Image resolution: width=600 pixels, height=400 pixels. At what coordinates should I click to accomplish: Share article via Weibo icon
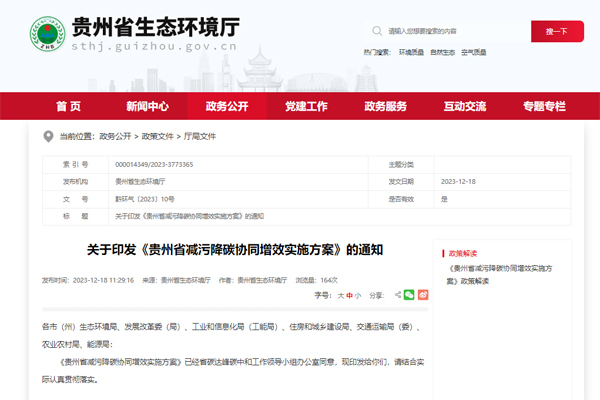[x=423, y=295]
